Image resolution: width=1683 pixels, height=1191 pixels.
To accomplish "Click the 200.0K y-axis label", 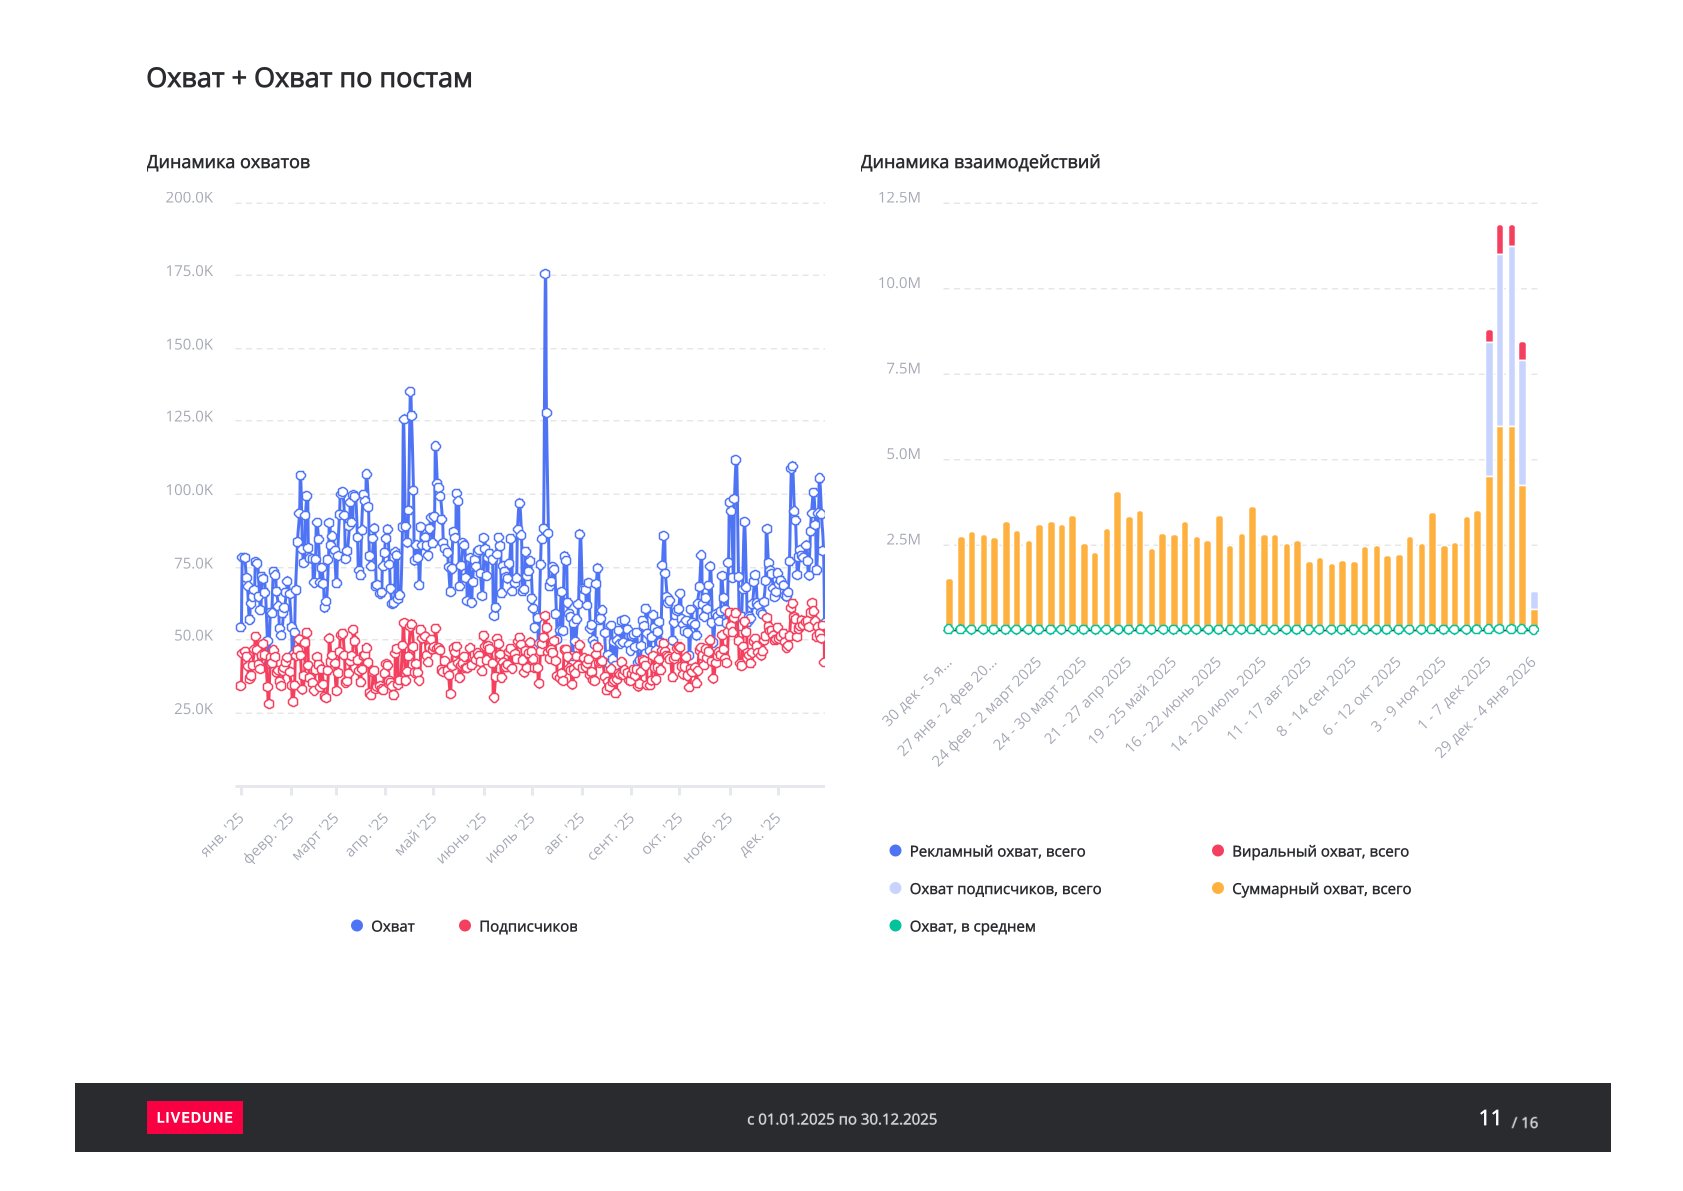I will tap(189, 198).
